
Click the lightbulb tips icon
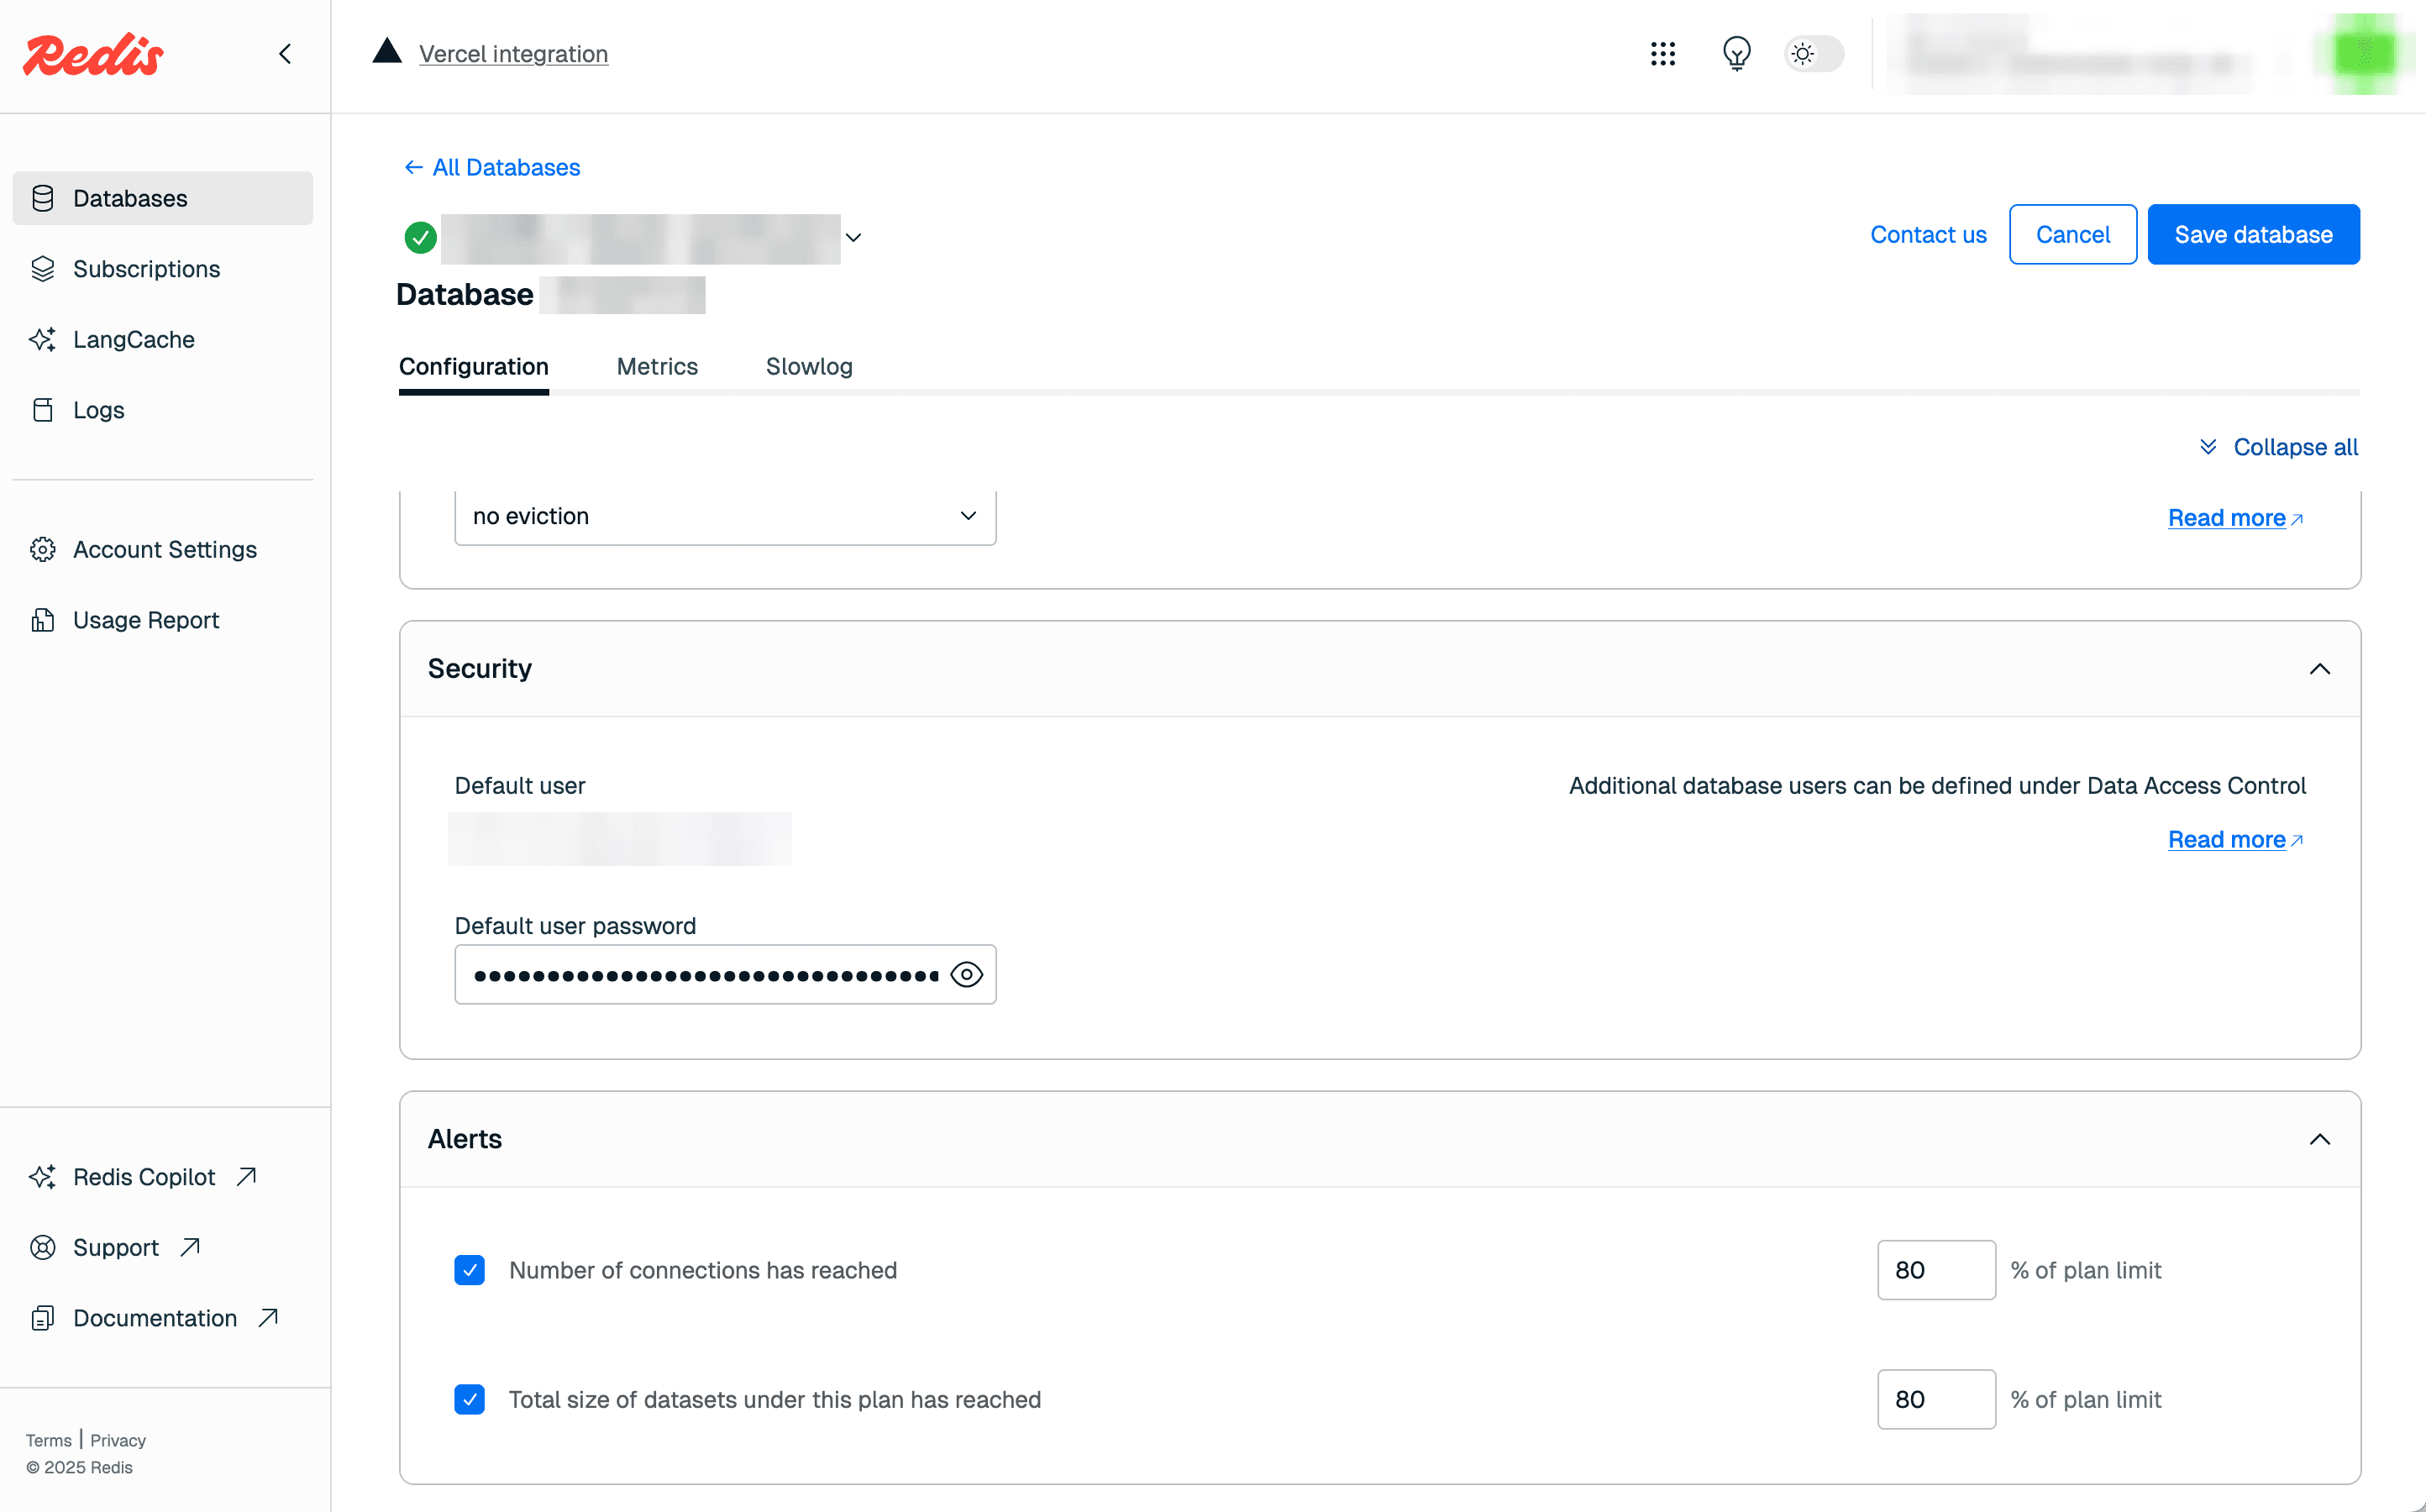tap(1737, 54)
